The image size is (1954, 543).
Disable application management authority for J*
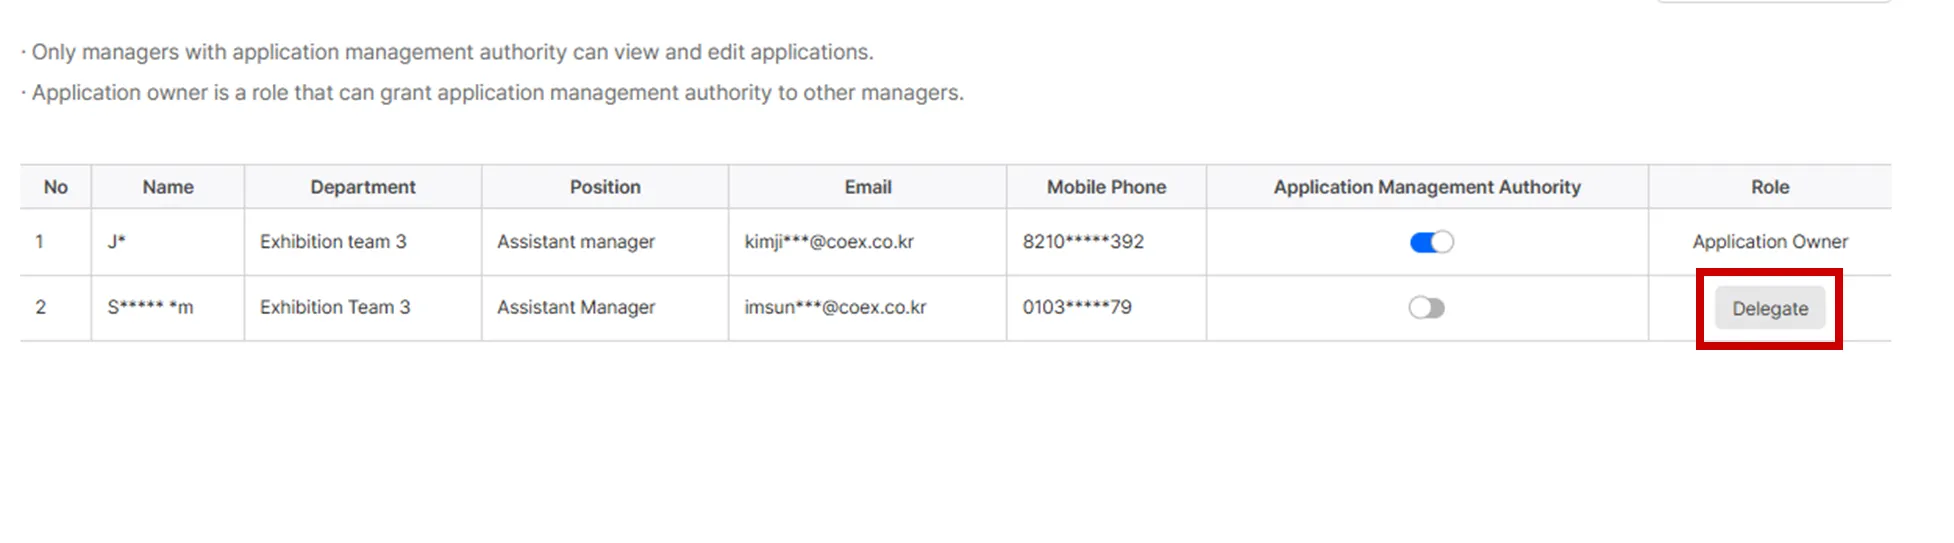coord(1431,242)
